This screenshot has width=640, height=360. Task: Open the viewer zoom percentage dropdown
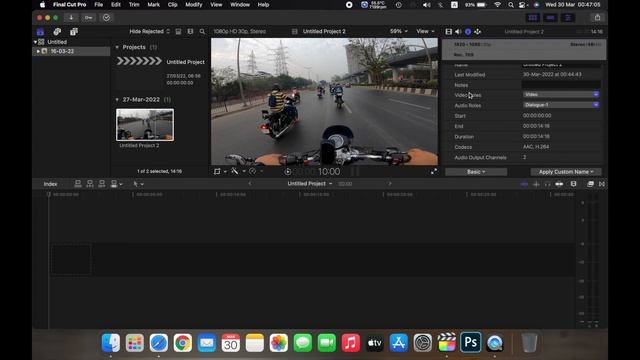point(398,31)
